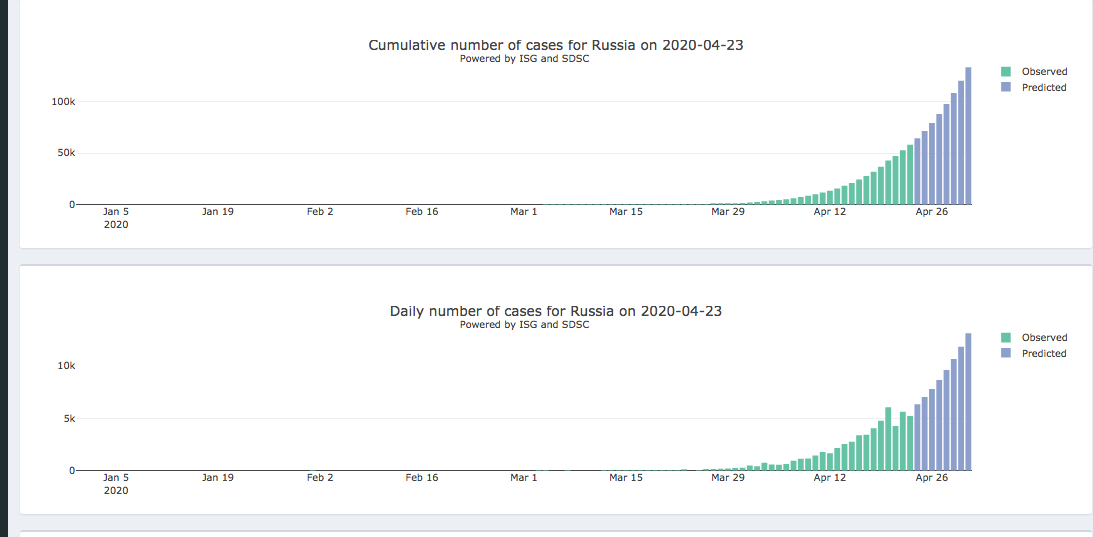
Task: Toggle Observed series in Daily chart legend
Action: [1044, 338]
